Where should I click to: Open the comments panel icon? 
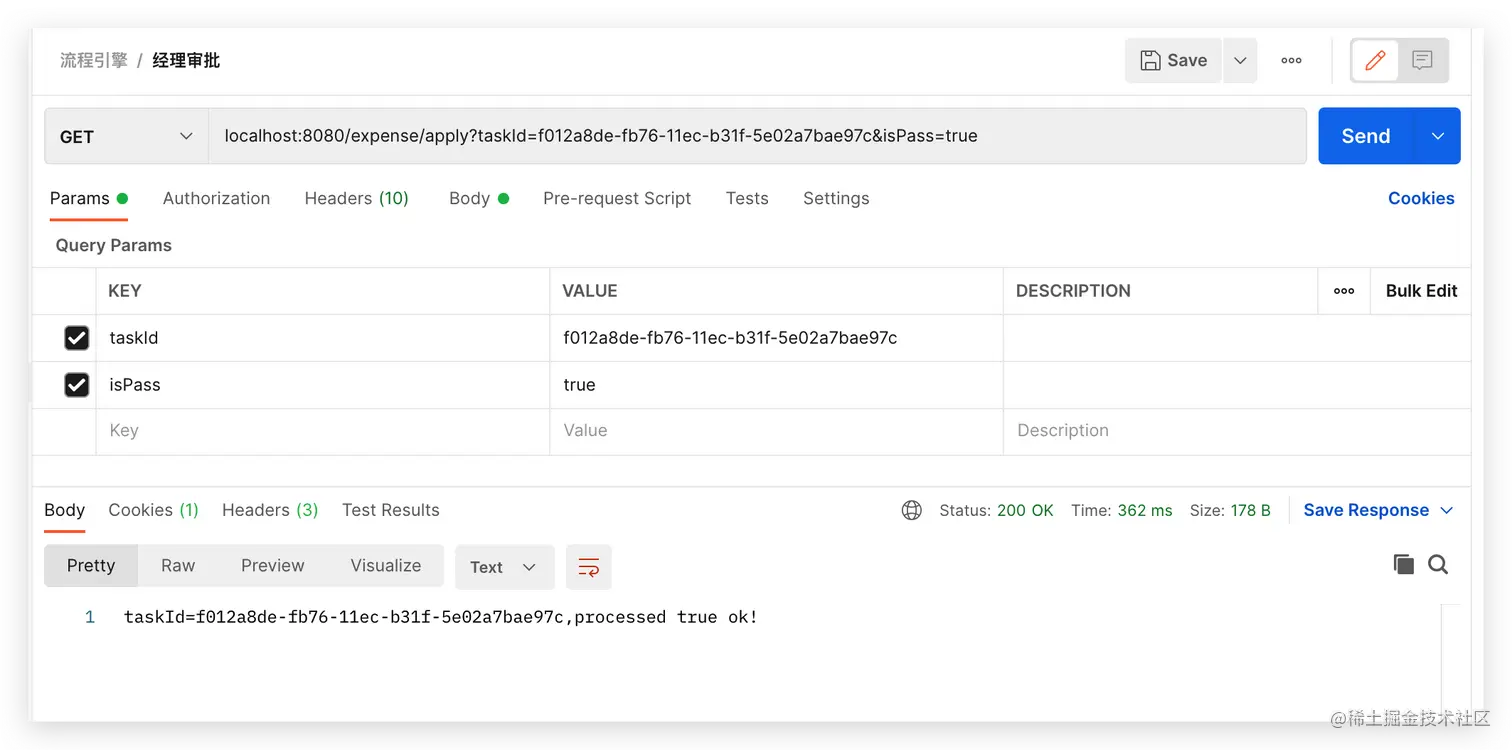tap(1422, 60)
